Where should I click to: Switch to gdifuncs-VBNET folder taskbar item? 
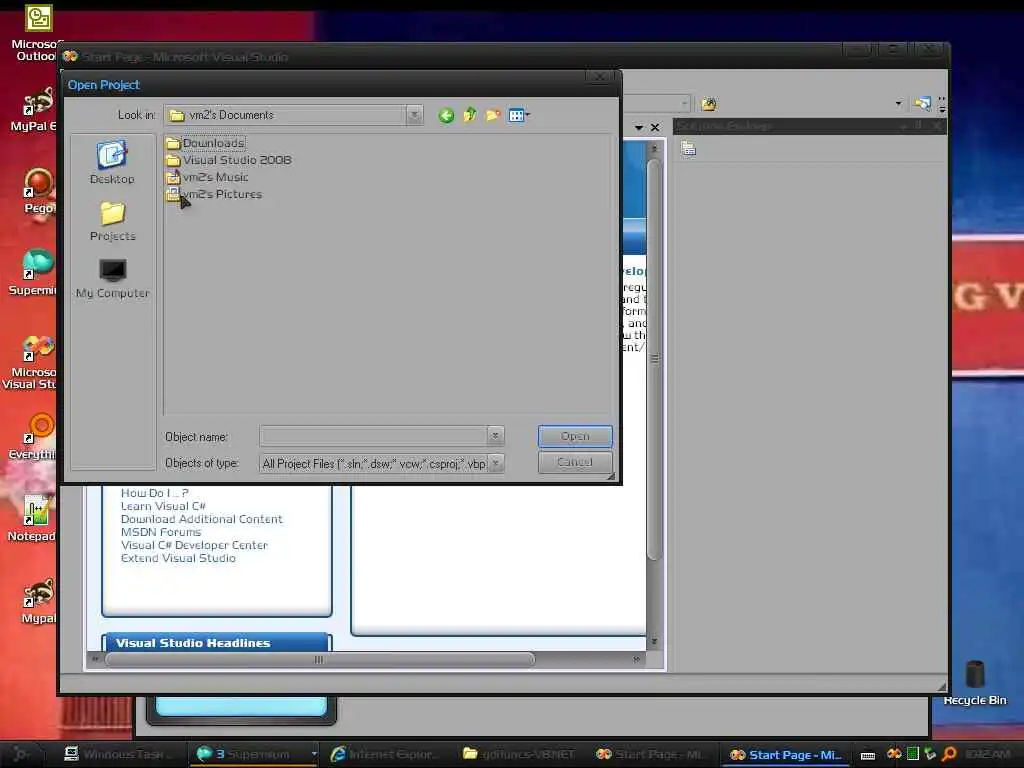[x=520, y=754]
